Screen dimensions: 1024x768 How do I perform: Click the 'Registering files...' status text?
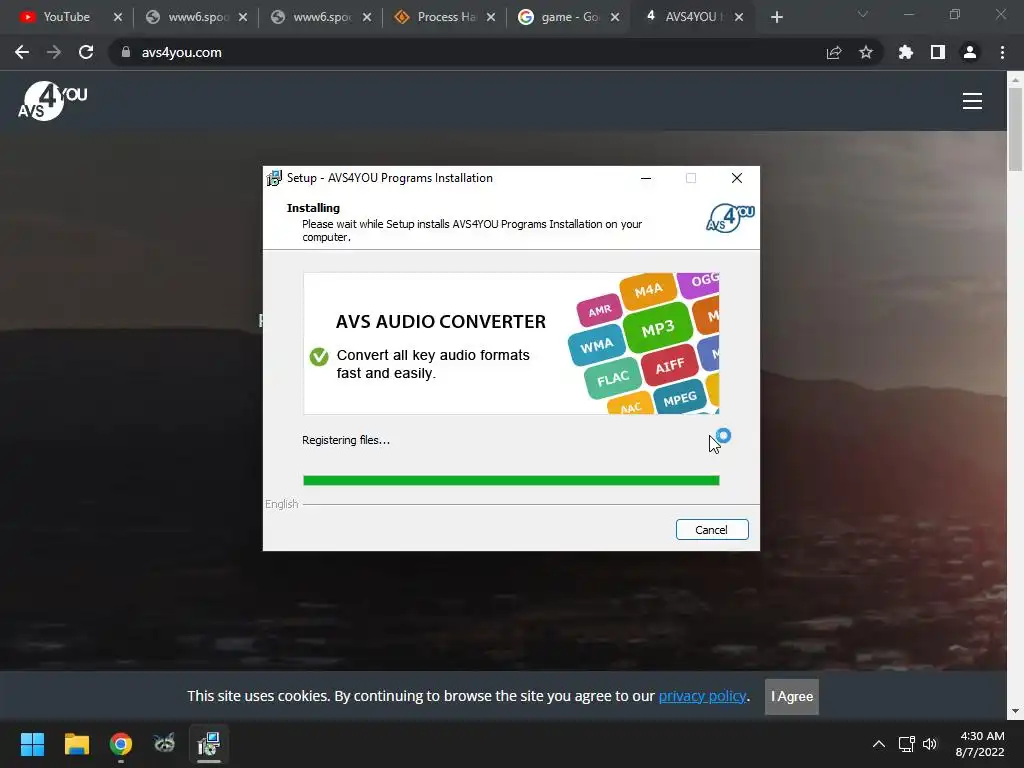tap(346, 440)
